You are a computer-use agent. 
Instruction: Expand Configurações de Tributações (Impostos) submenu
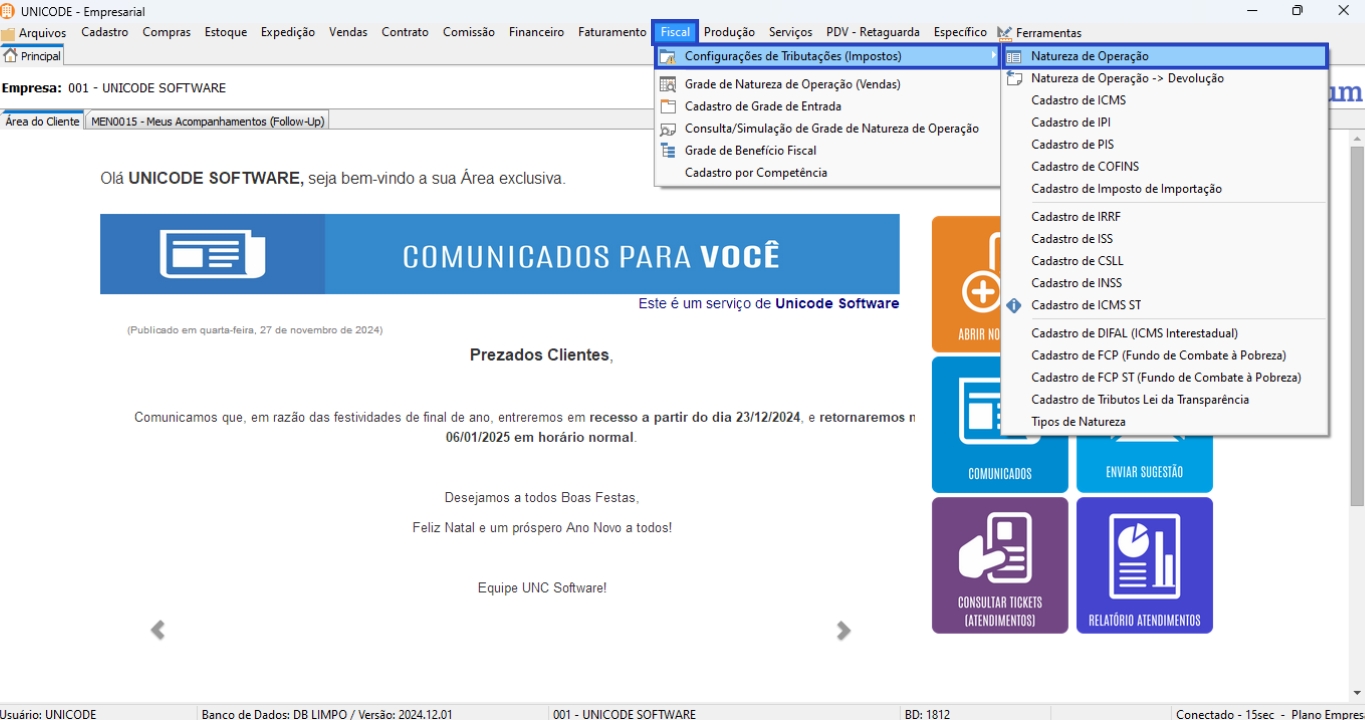coord(792,57)
